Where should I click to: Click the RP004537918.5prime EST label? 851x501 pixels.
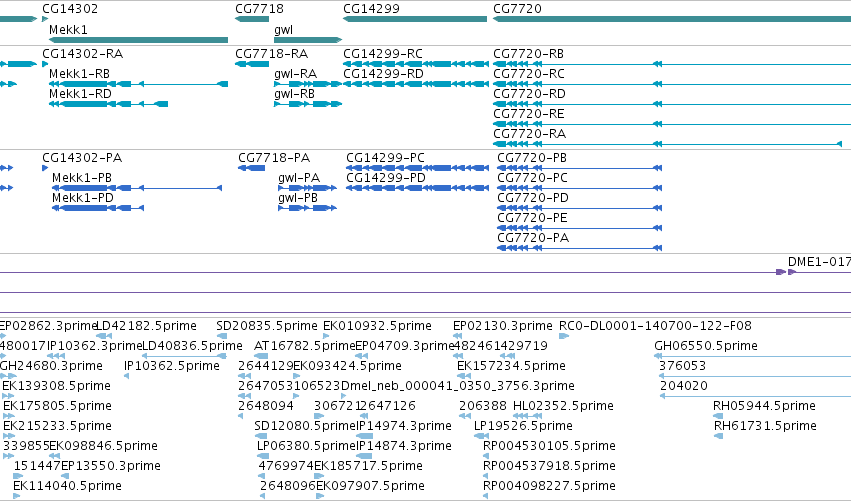point(549,466)
